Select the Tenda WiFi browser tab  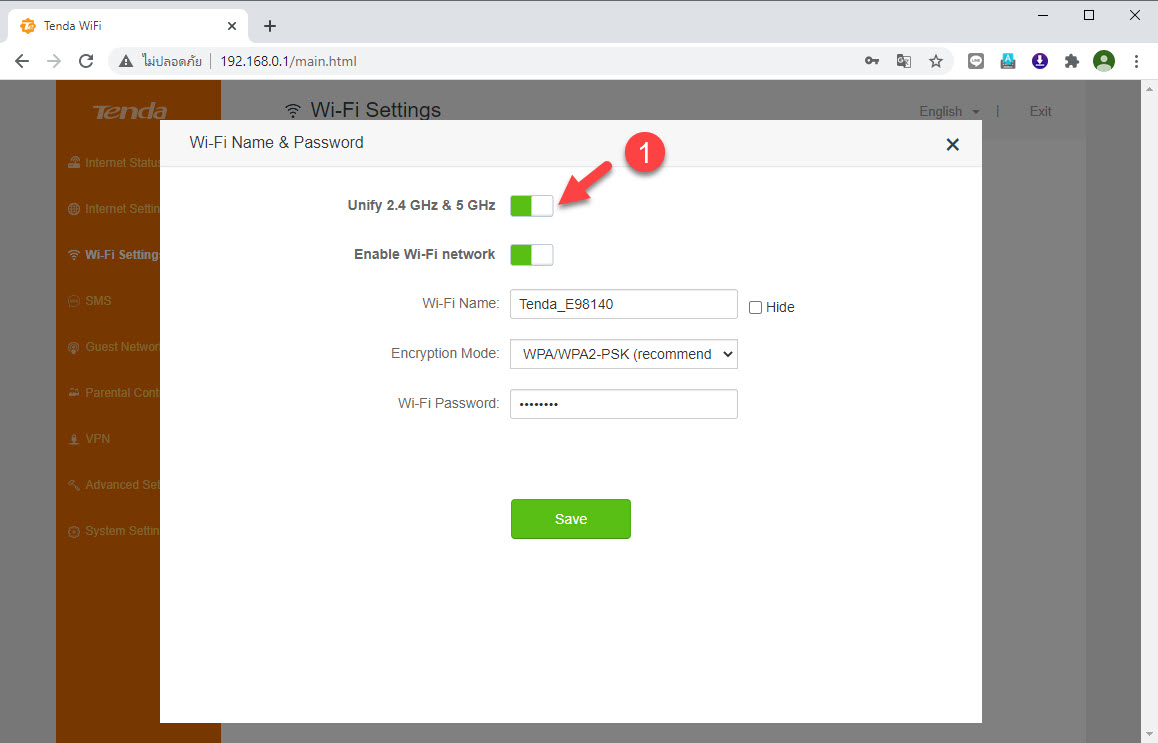coord(128,26)
